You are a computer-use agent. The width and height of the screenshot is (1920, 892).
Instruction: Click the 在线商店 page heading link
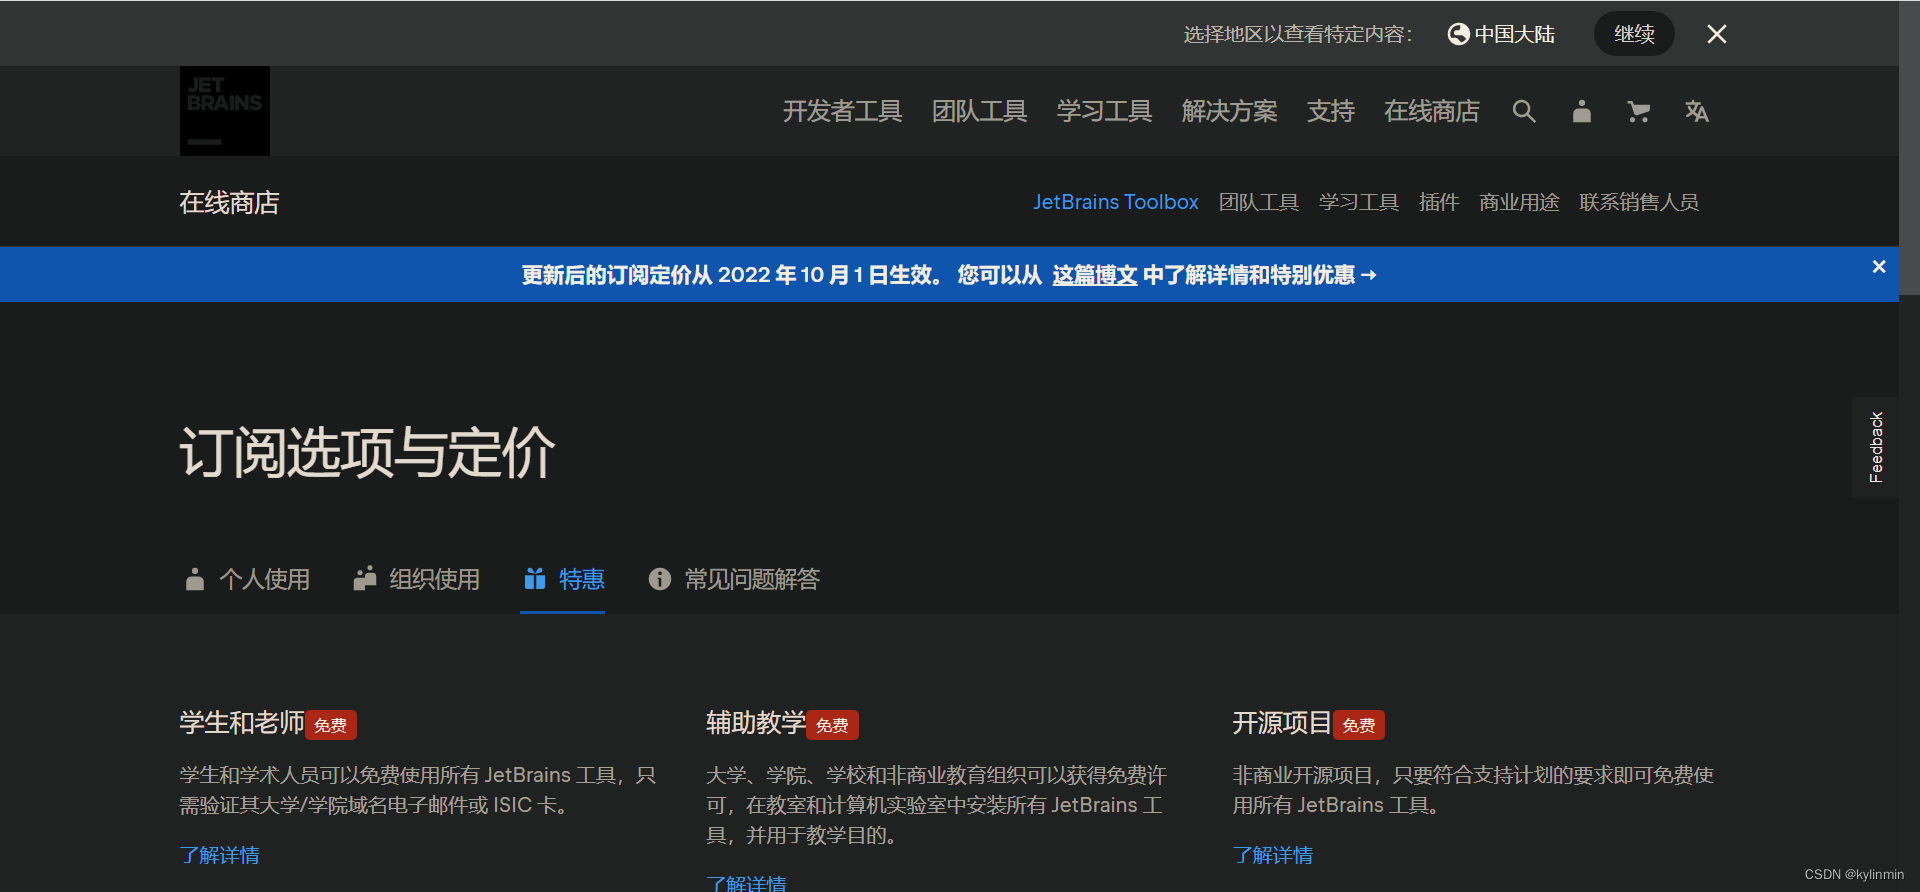[229, 202]
